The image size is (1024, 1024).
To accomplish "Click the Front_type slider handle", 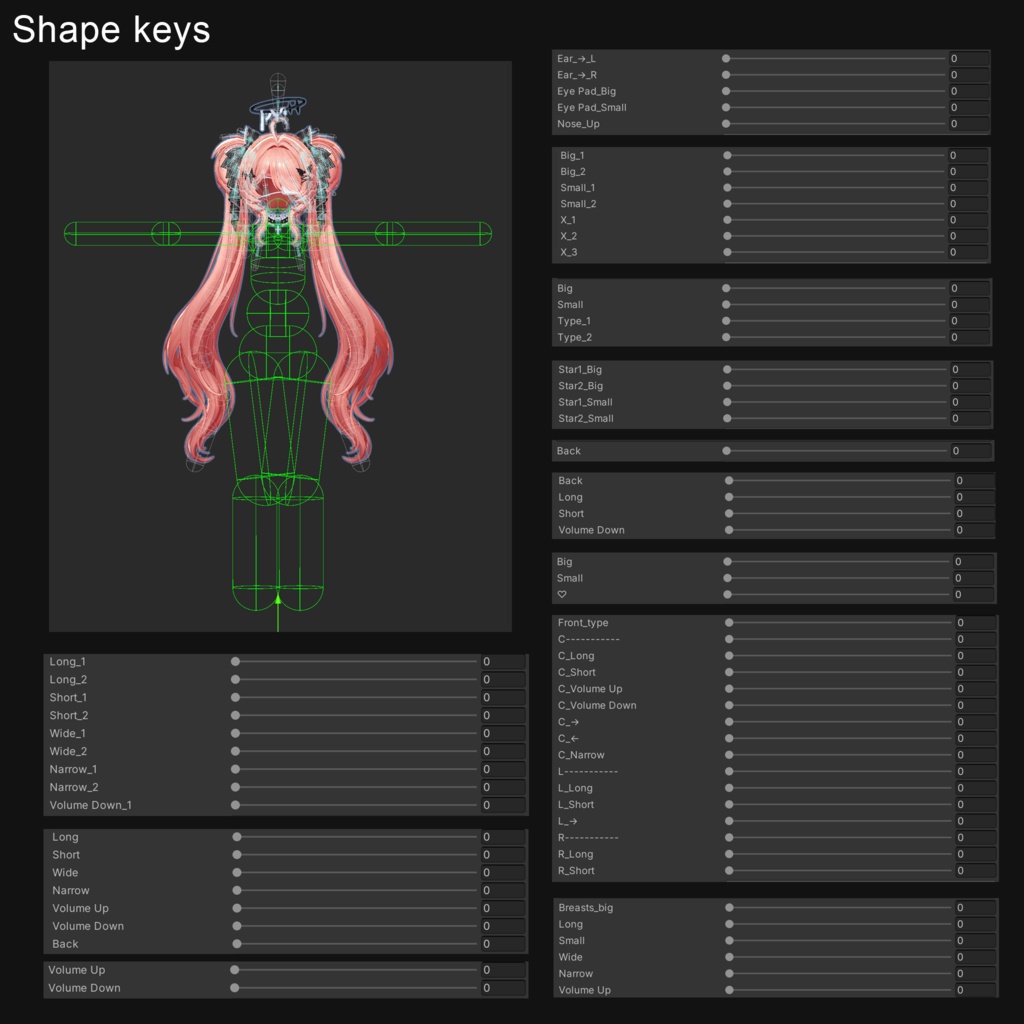I will [x=729, y=623].
